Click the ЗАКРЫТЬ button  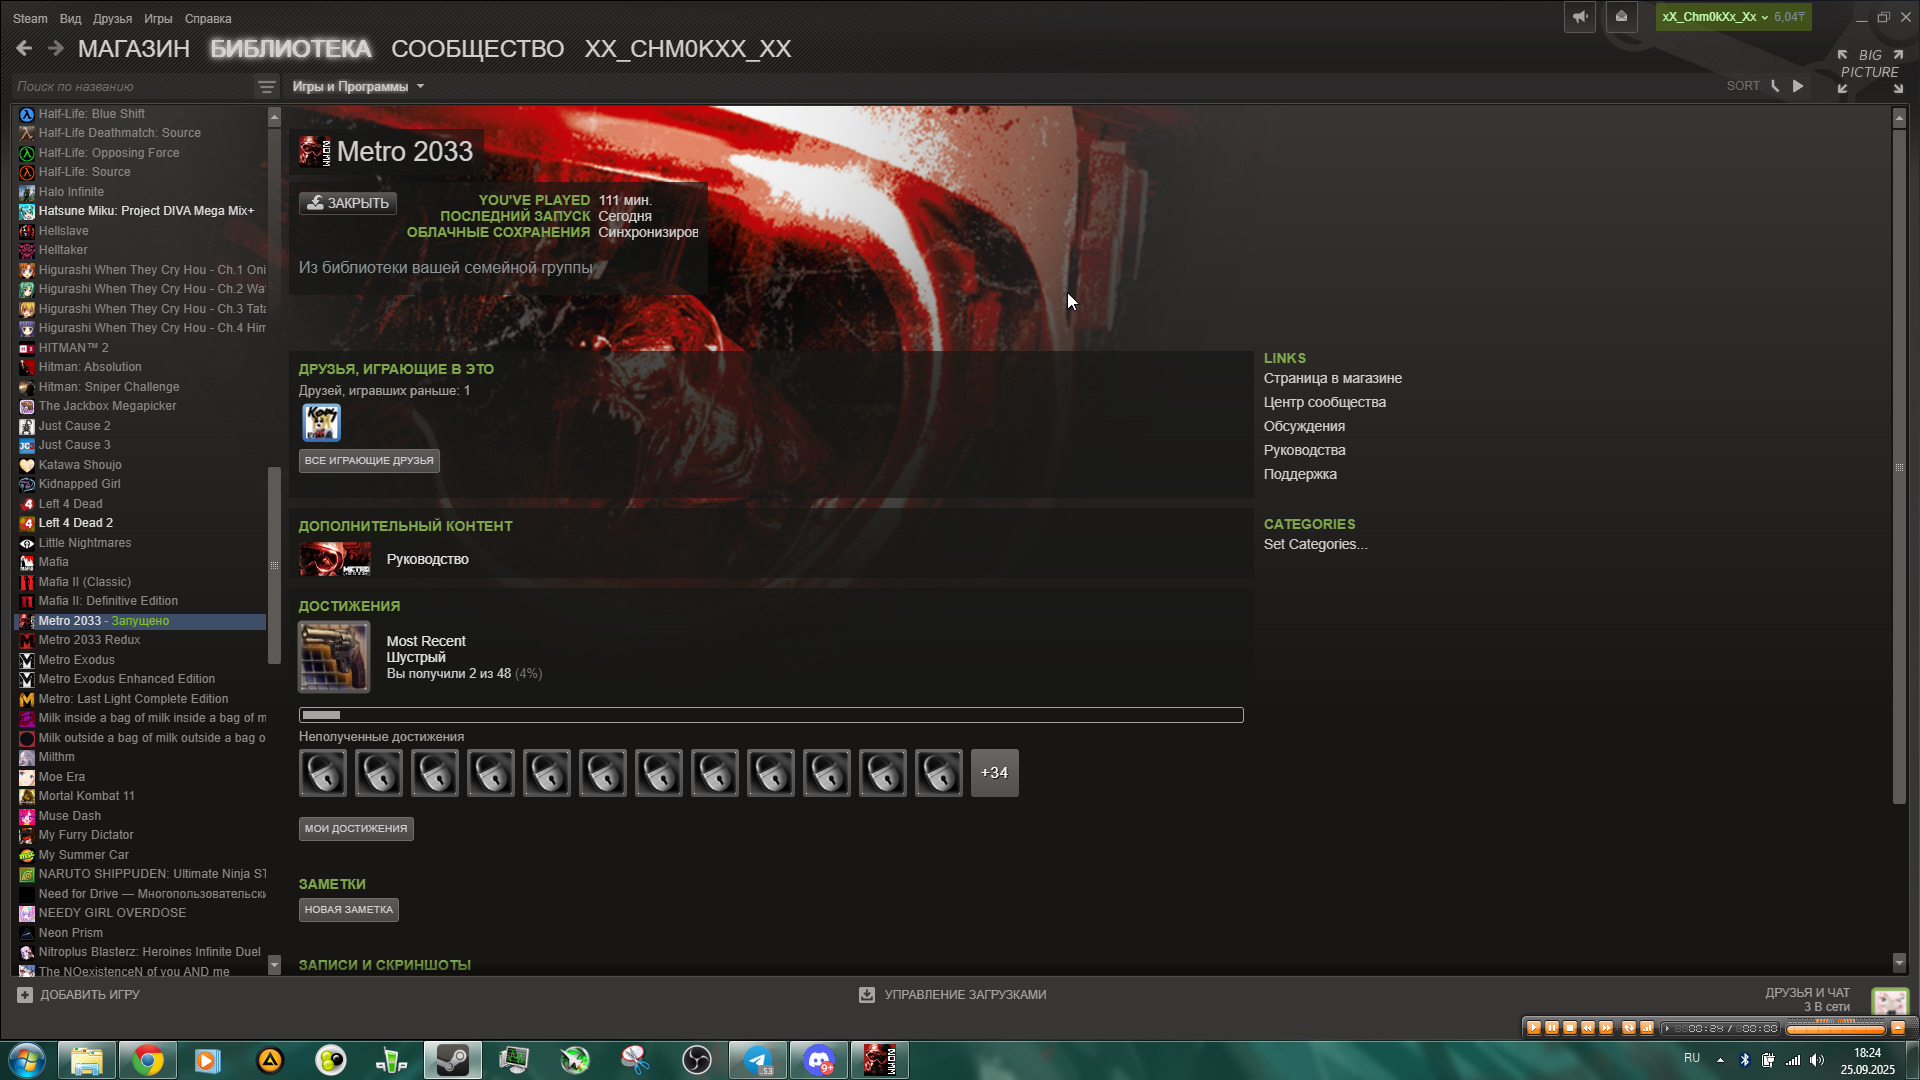point(348,203)
